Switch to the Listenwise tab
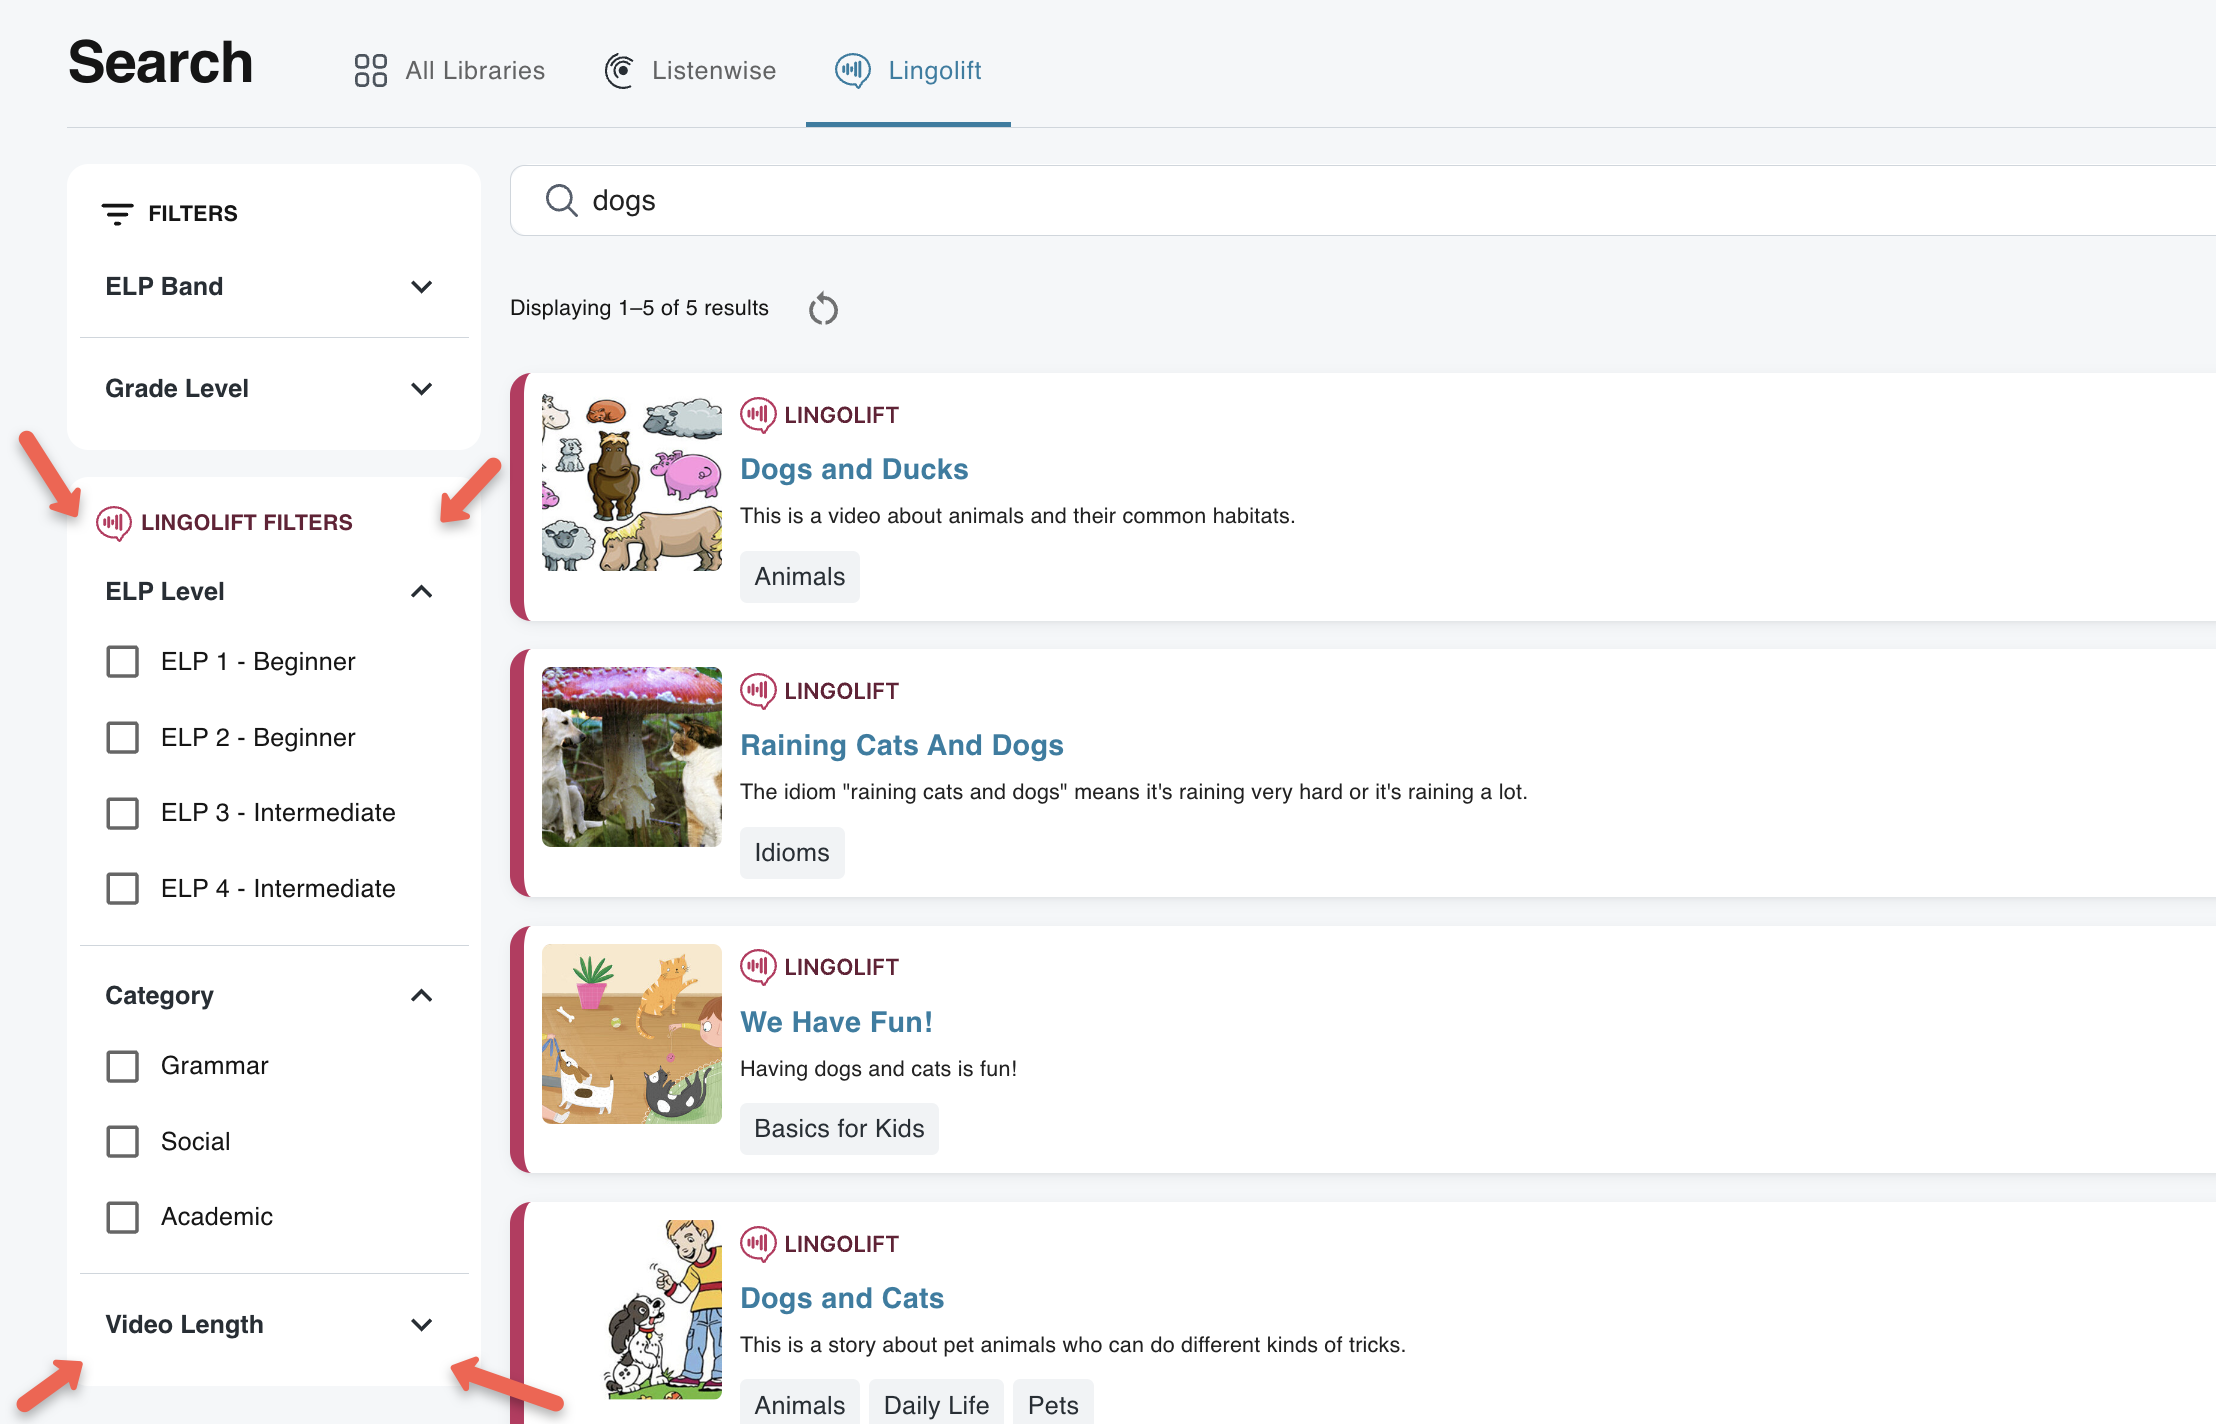The height and width of the screenshot is (1424, 2216). [690, 71]
